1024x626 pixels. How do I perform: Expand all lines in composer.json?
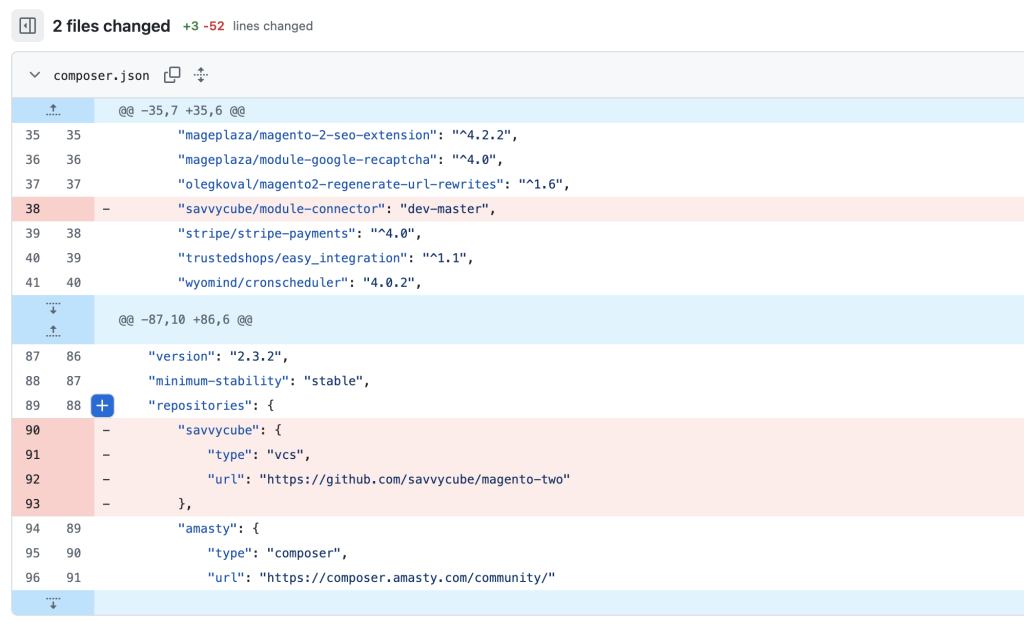click(x=200, y=75)
